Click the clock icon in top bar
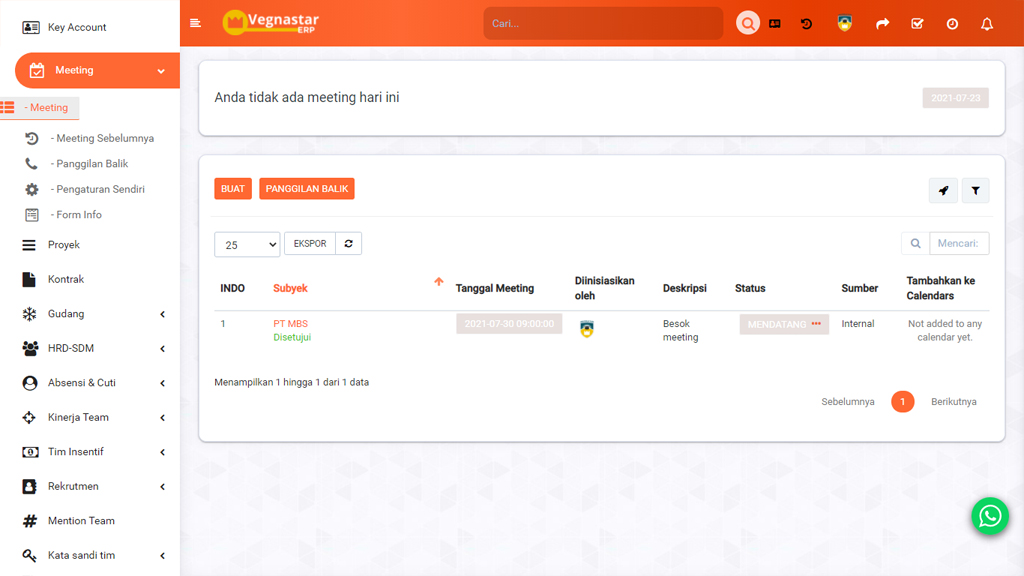Image resolution: width=1024 pixels, height=576 pixels. click(952, 24)
